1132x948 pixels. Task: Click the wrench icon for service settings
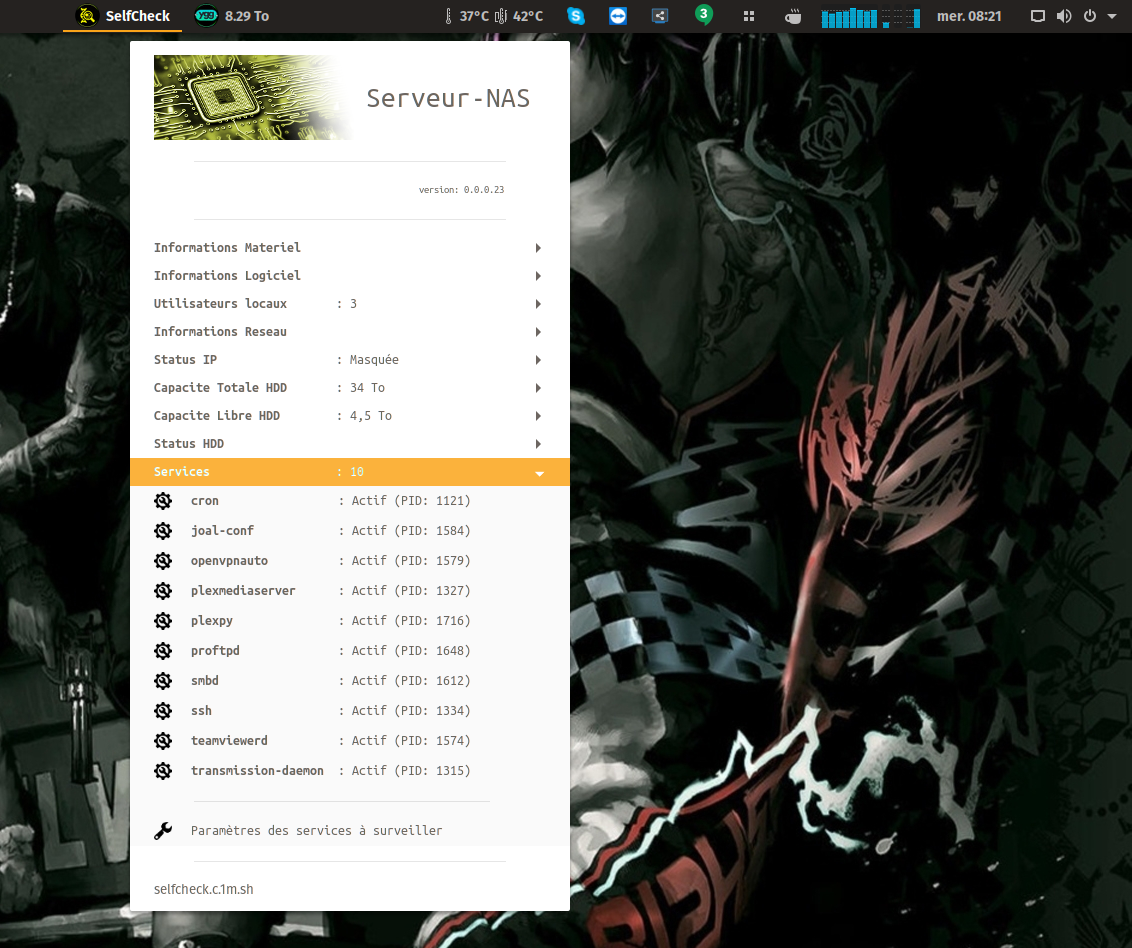163,831
